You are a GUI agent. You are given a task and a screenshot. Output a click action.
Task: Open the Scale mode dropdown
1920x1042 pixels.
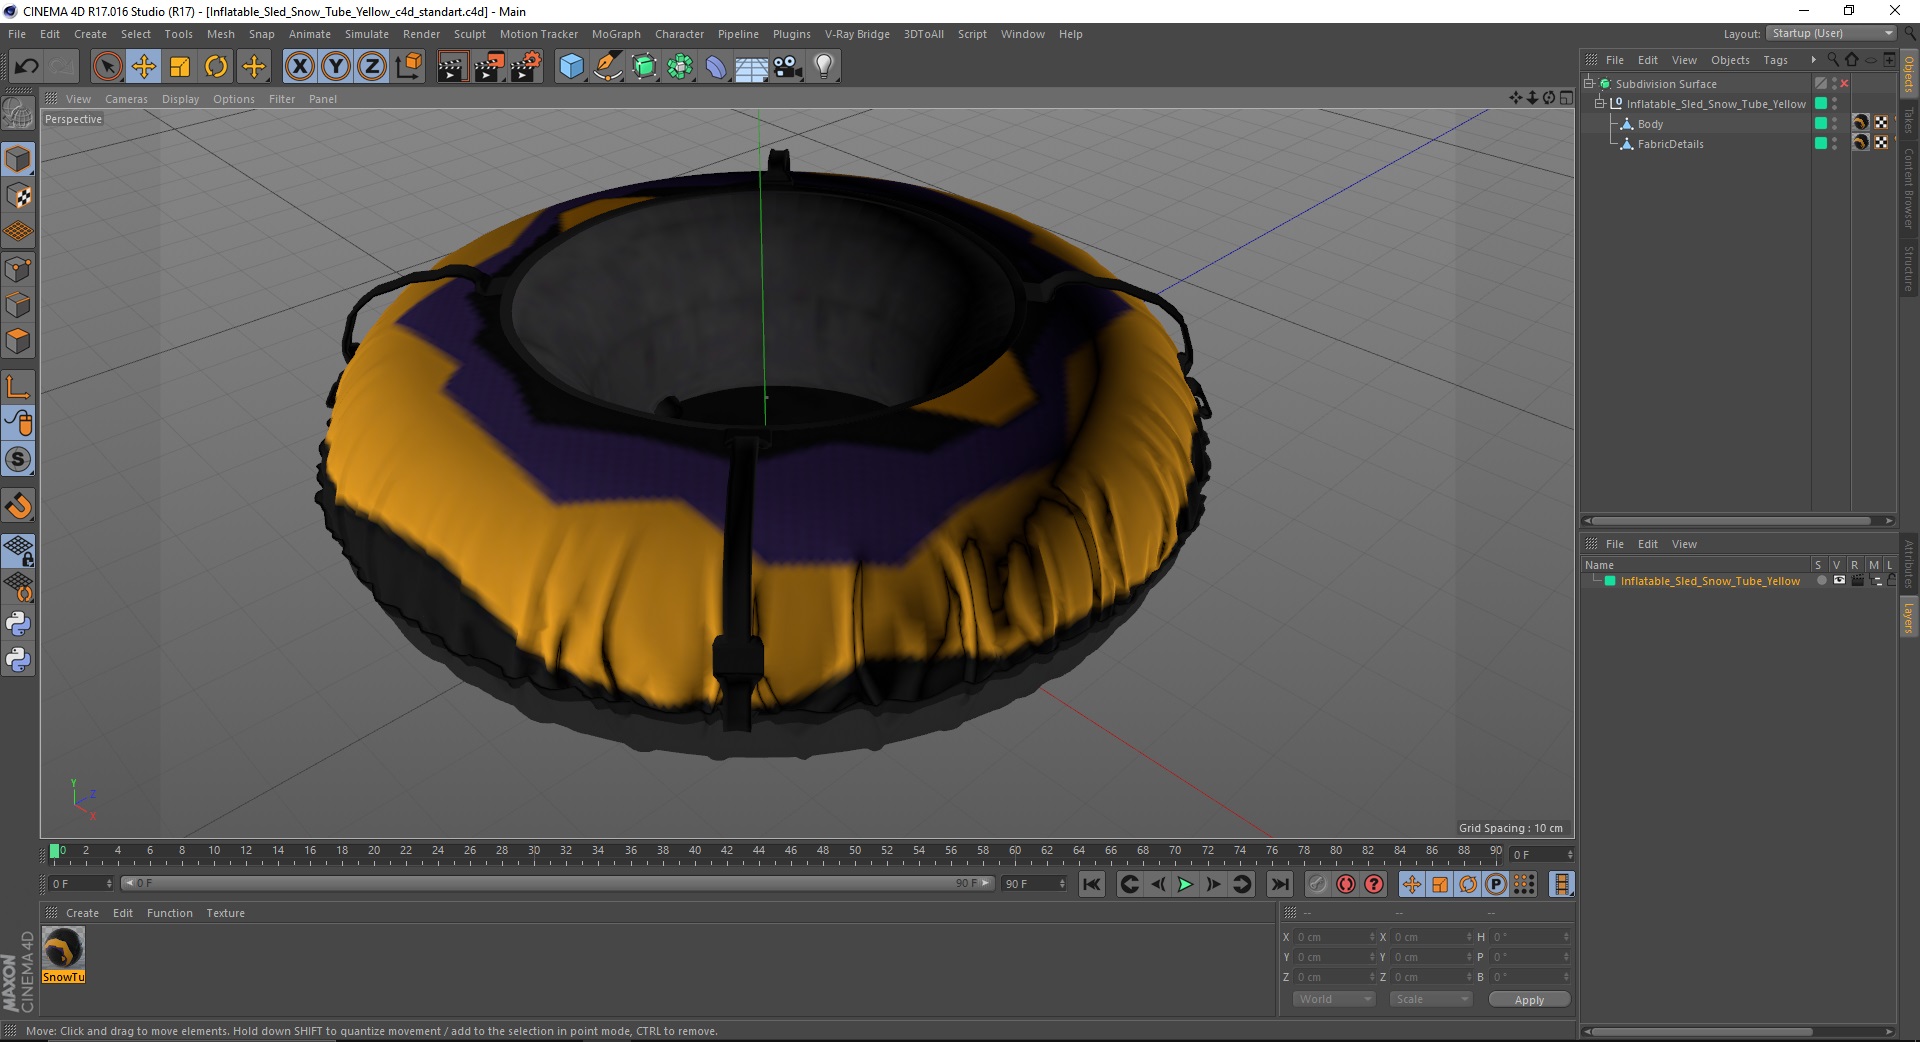(x=1431, y=999)
